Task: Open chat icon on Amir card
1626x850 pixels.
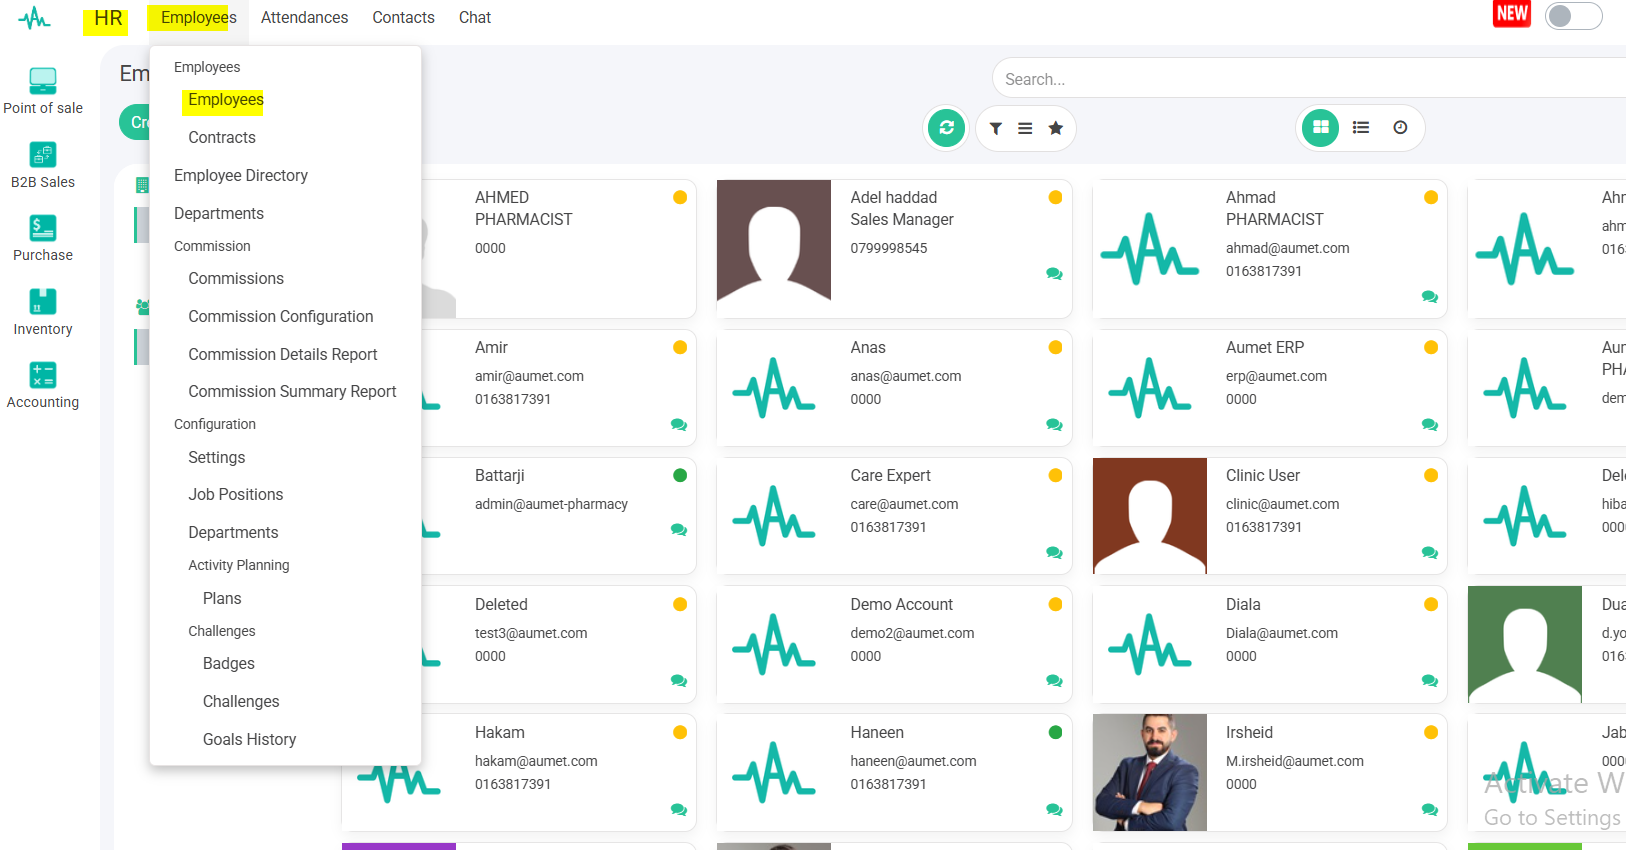Action: (679, 425)
